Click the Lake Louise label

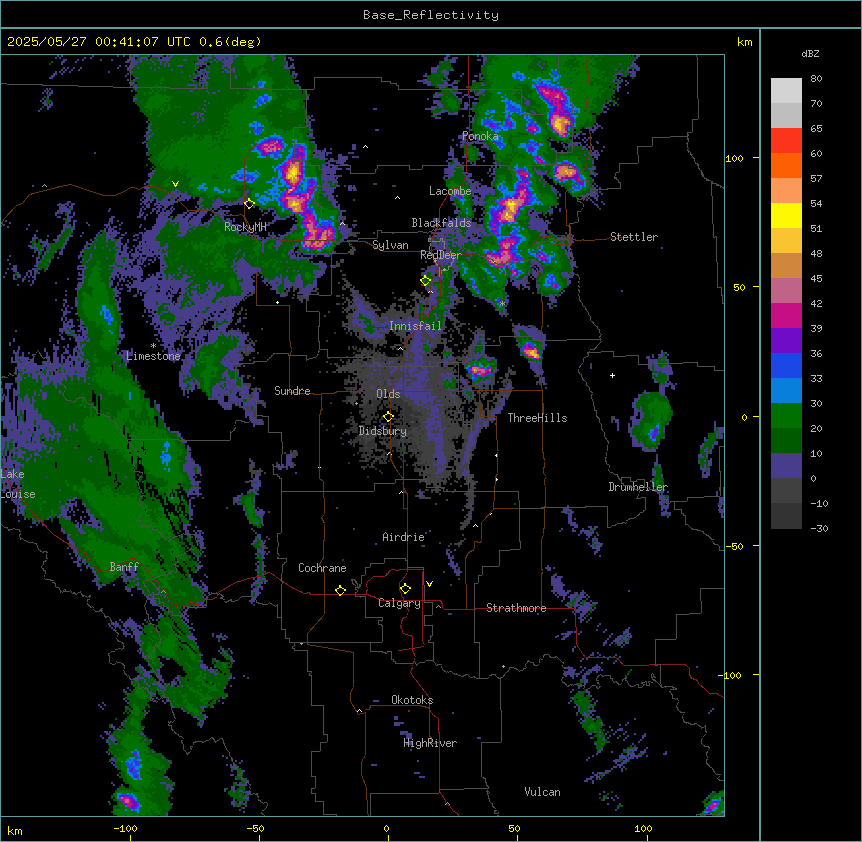tap(17, 484)
